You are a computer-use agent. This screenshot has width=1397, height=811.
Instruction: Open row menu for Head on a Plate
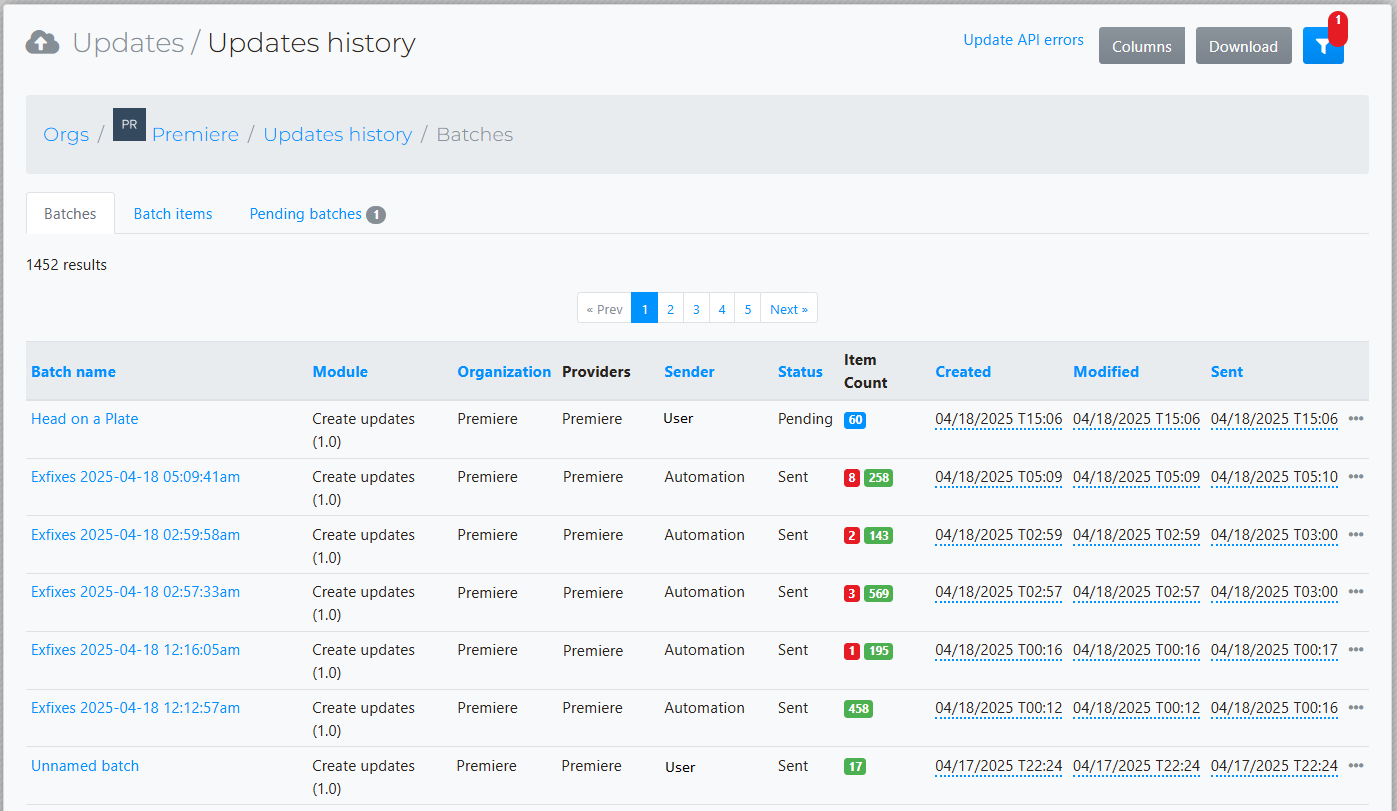point(1356,419)
